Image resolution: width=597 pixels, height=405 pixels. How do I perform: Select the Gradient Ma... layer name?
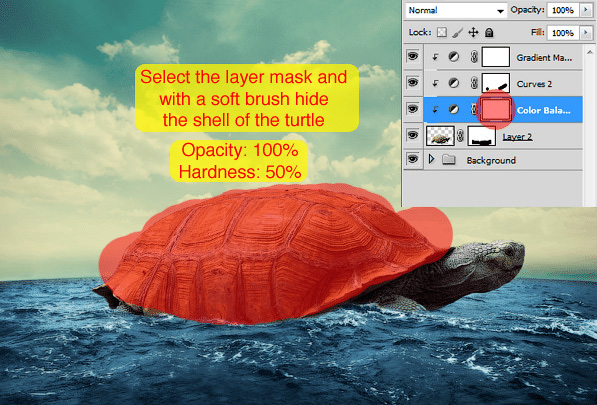point(544,58)
